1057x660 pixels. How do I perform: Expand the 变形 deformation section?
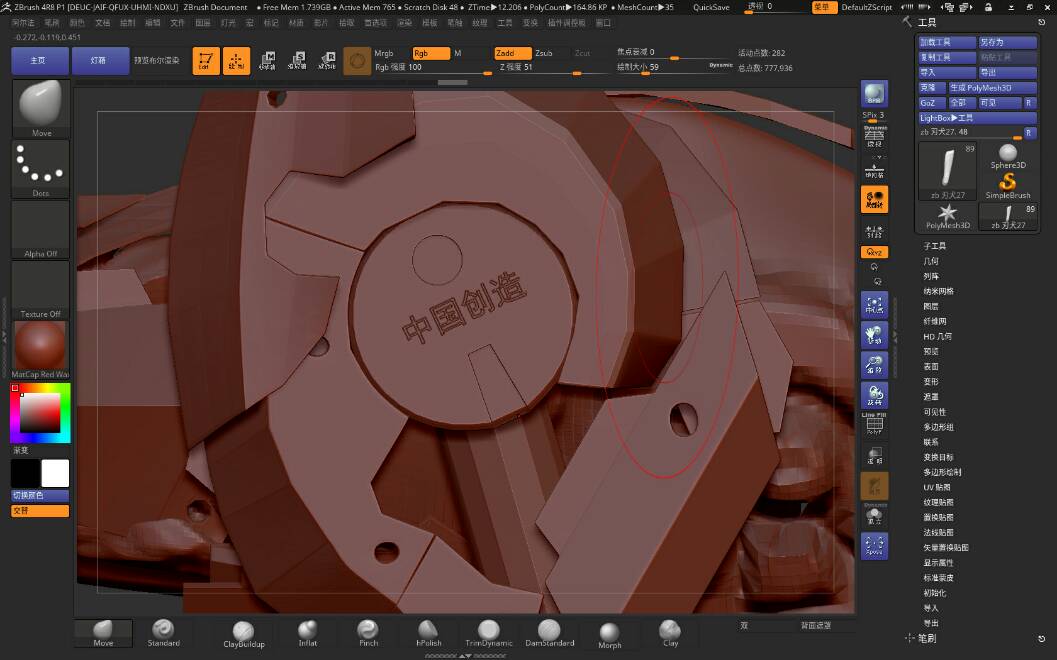(x=931, y=382)
